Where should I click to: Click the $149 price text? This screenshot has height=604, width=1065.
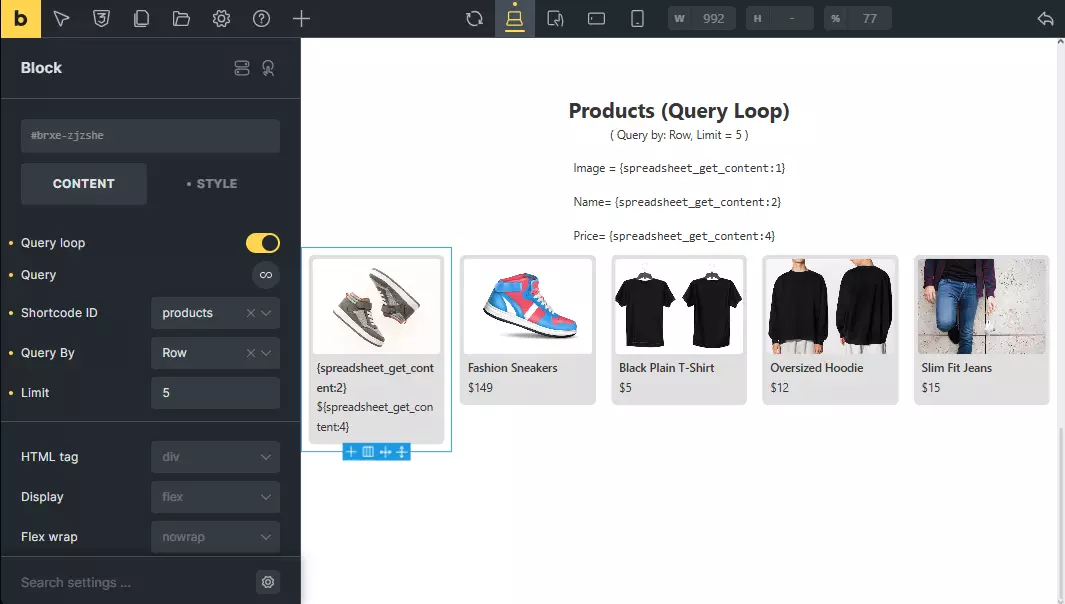[x=480, y=388]
